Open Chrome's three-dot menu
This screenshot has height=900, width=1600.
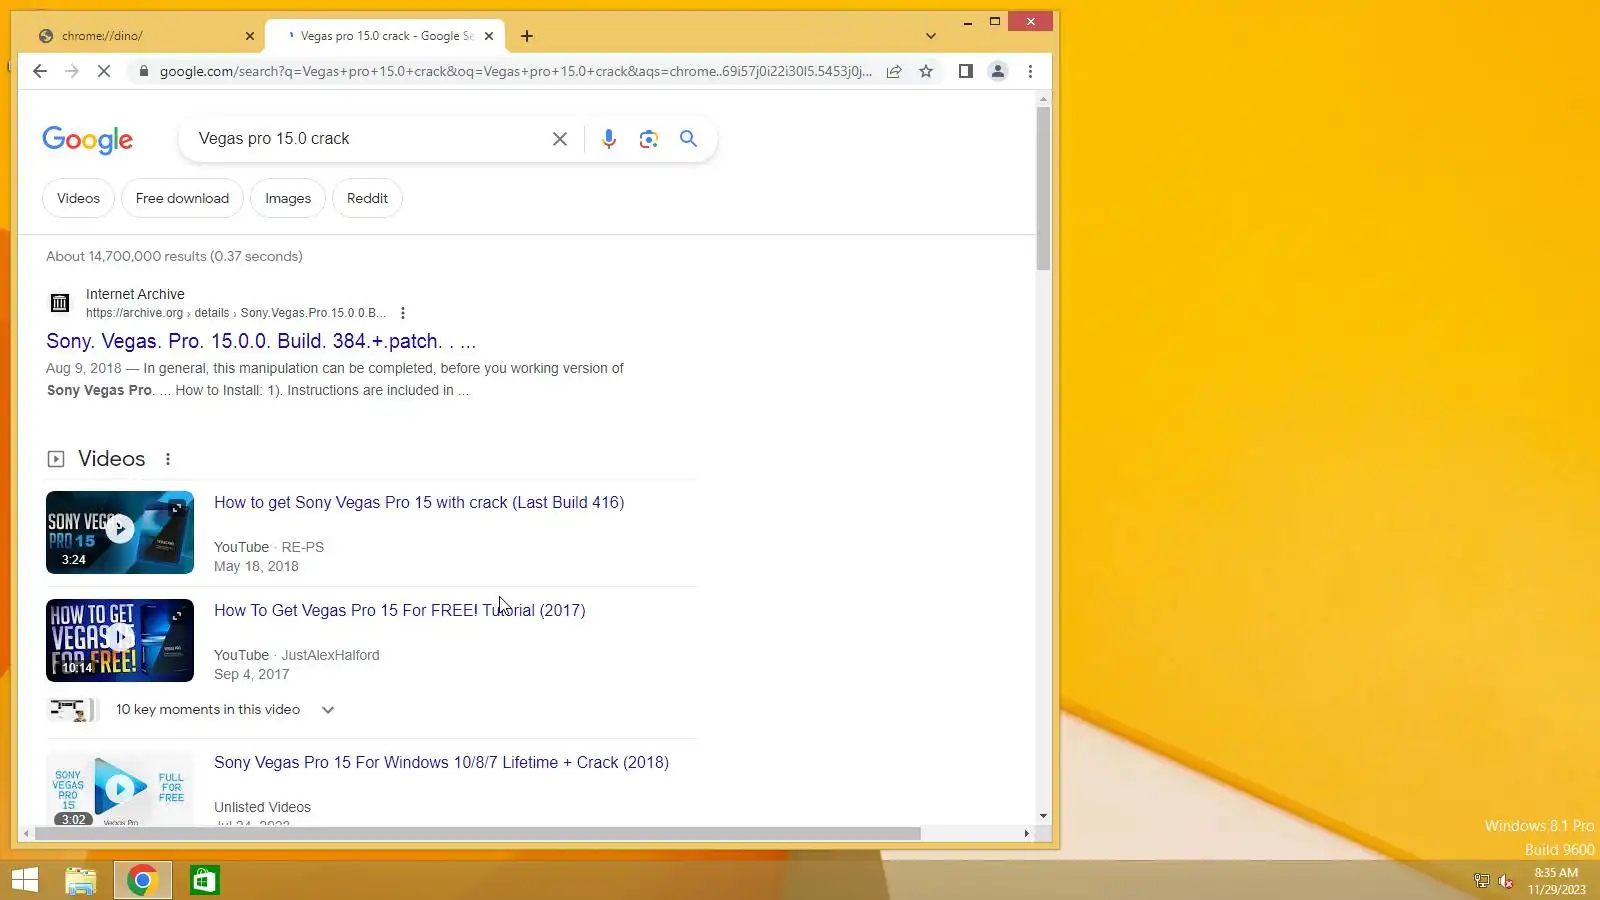1030,71
